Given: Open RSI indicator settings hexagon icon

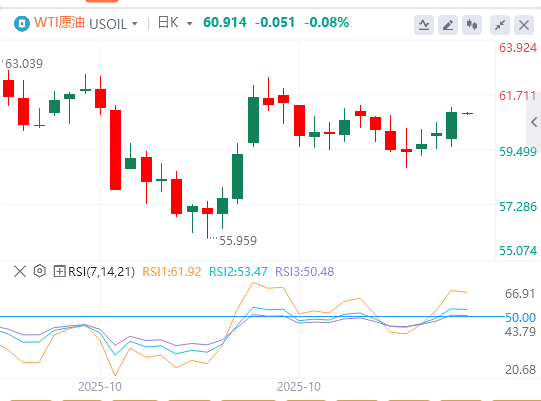Looking at the screenshot, I should click(40, 271).
